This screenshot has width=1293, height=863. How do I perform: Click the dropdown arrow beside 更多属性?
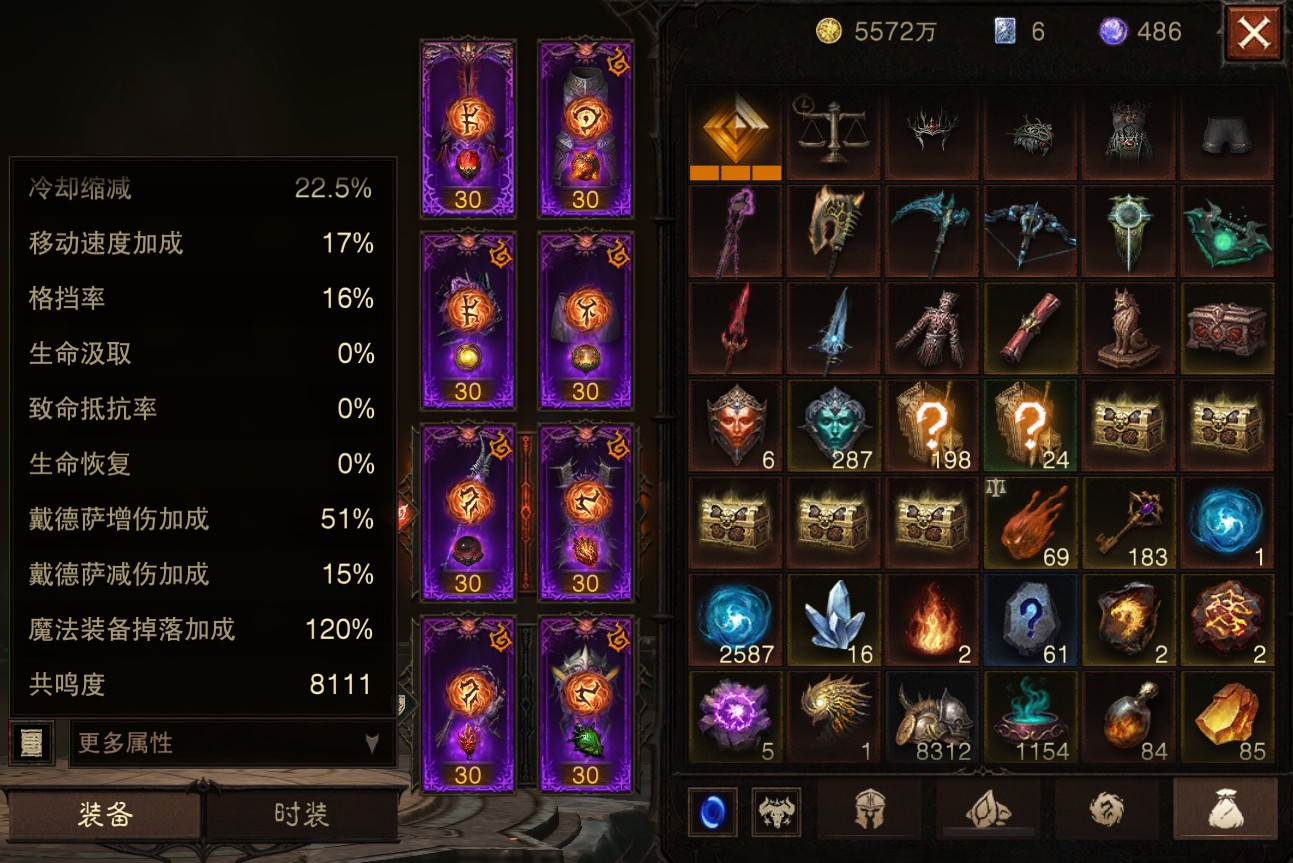tap(372, 744)
